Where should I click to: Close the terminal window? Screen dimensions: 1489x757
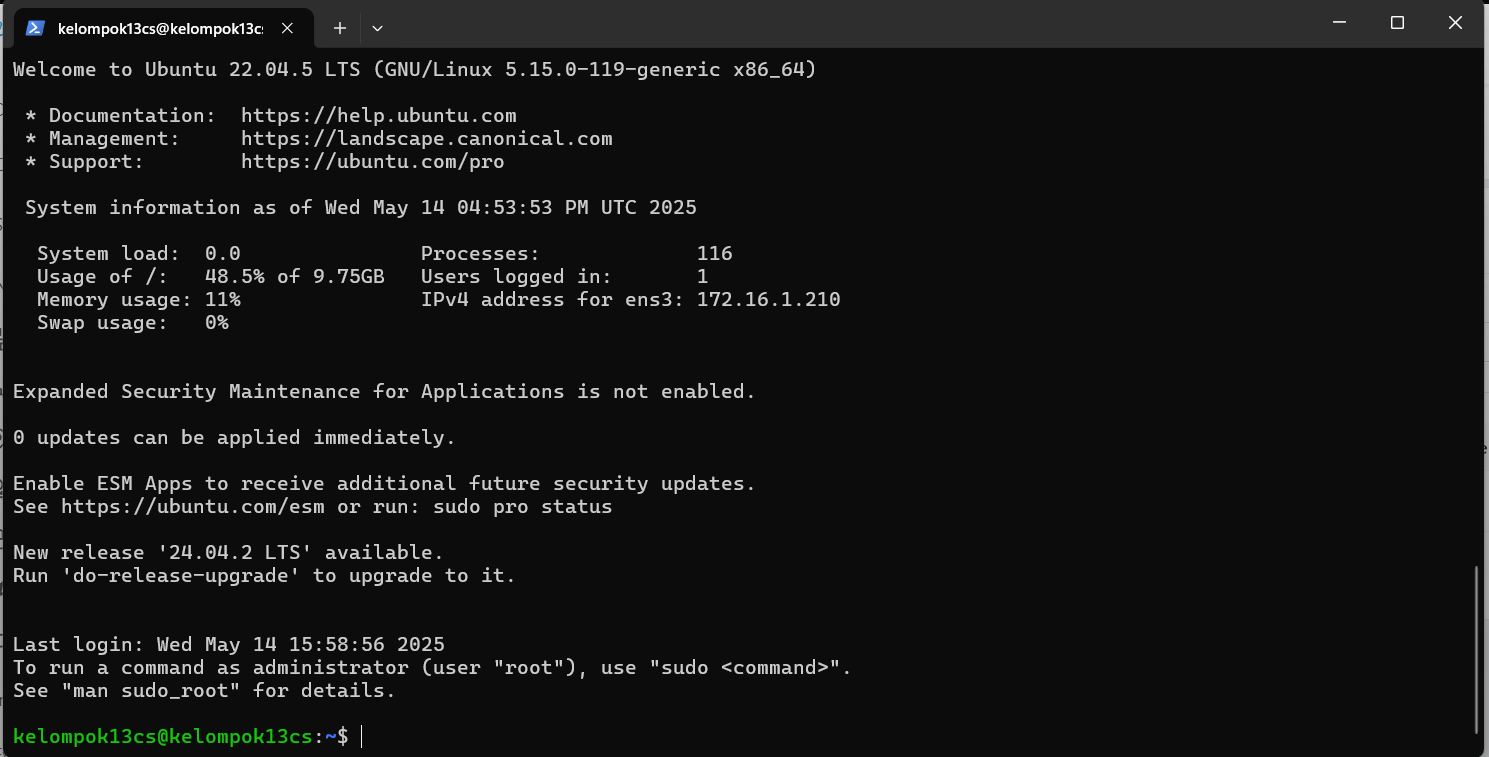1455,23
